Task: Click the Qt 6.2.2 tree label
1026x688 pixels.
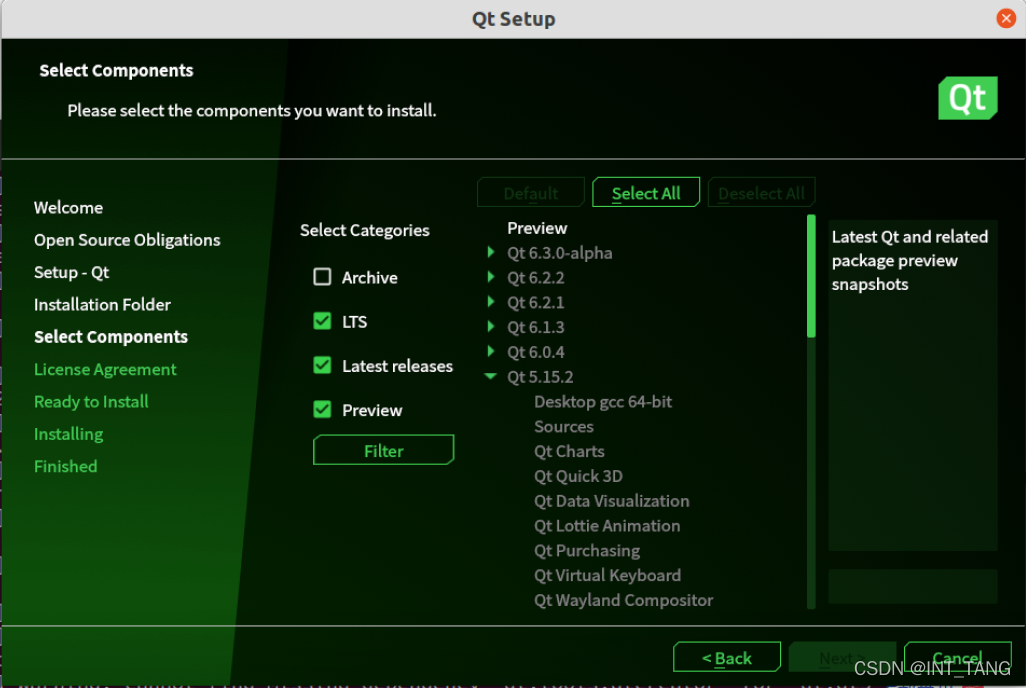Action: click(535, 278)
